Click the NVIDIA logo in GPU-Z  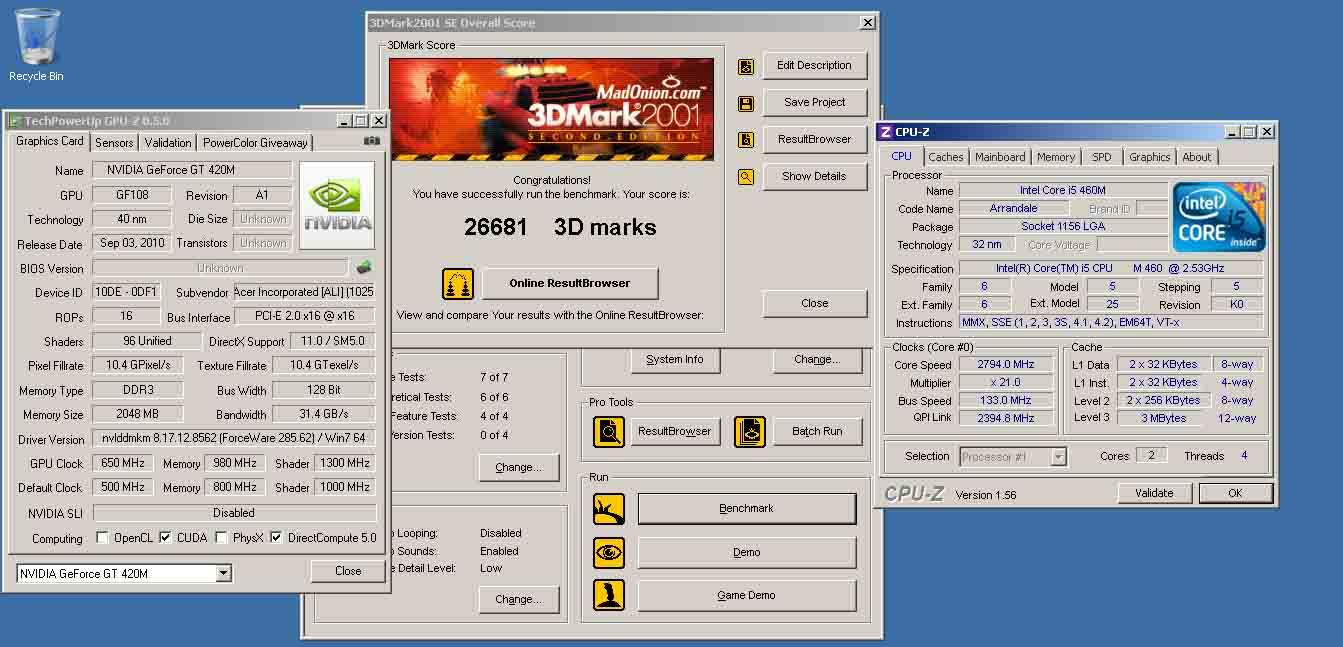pos(337,205)
